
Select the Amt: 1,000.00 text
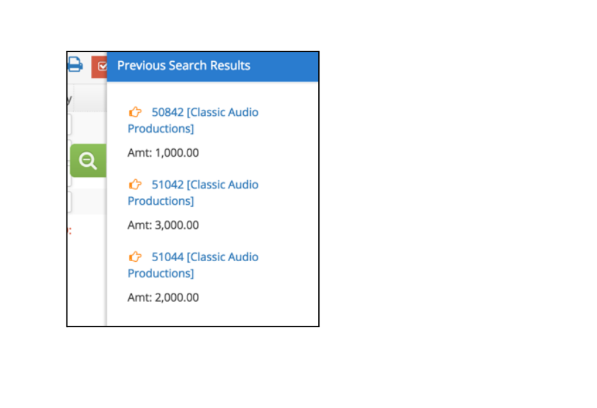163,153
